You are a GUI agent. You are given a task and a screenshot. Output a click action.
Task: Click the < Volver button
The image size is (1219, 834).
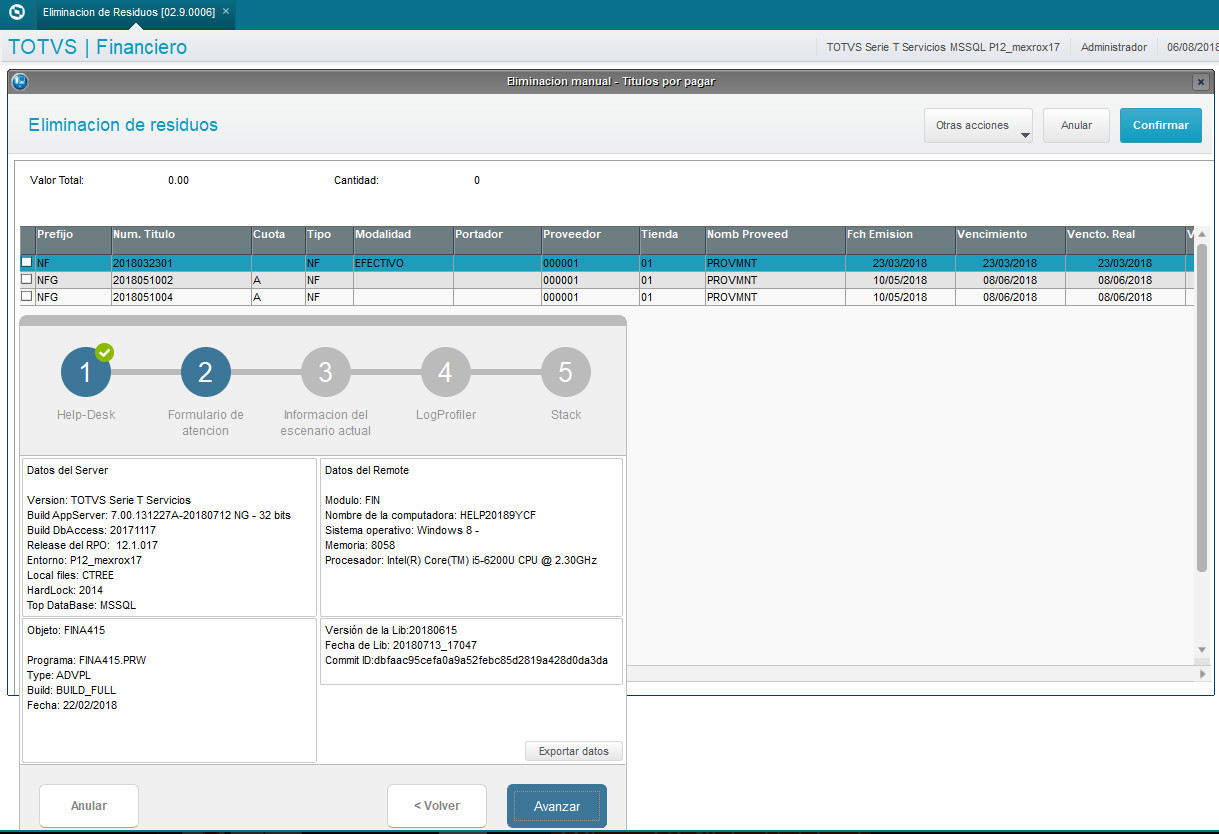(x=437, y=806)
